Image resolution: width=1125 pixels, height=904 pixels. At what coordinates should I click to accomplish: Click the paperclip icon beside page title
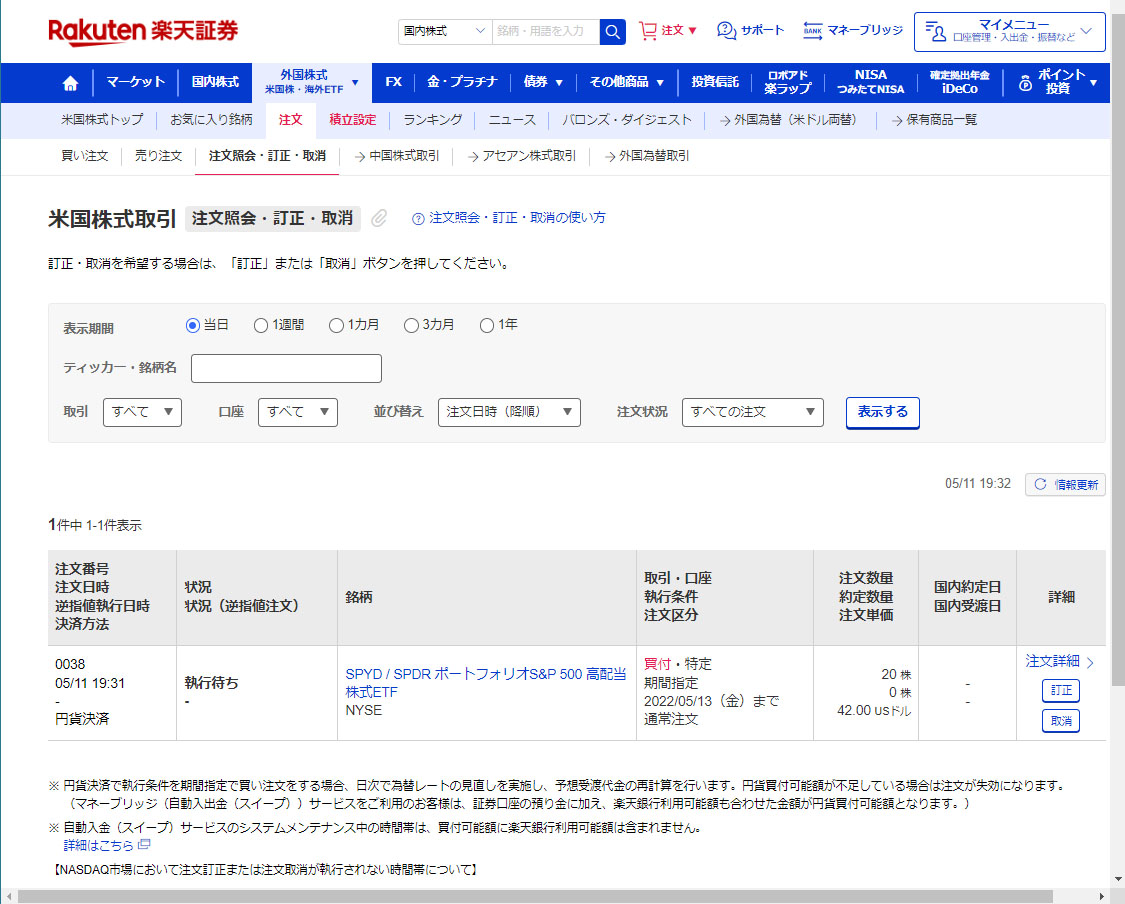(379, 218)
